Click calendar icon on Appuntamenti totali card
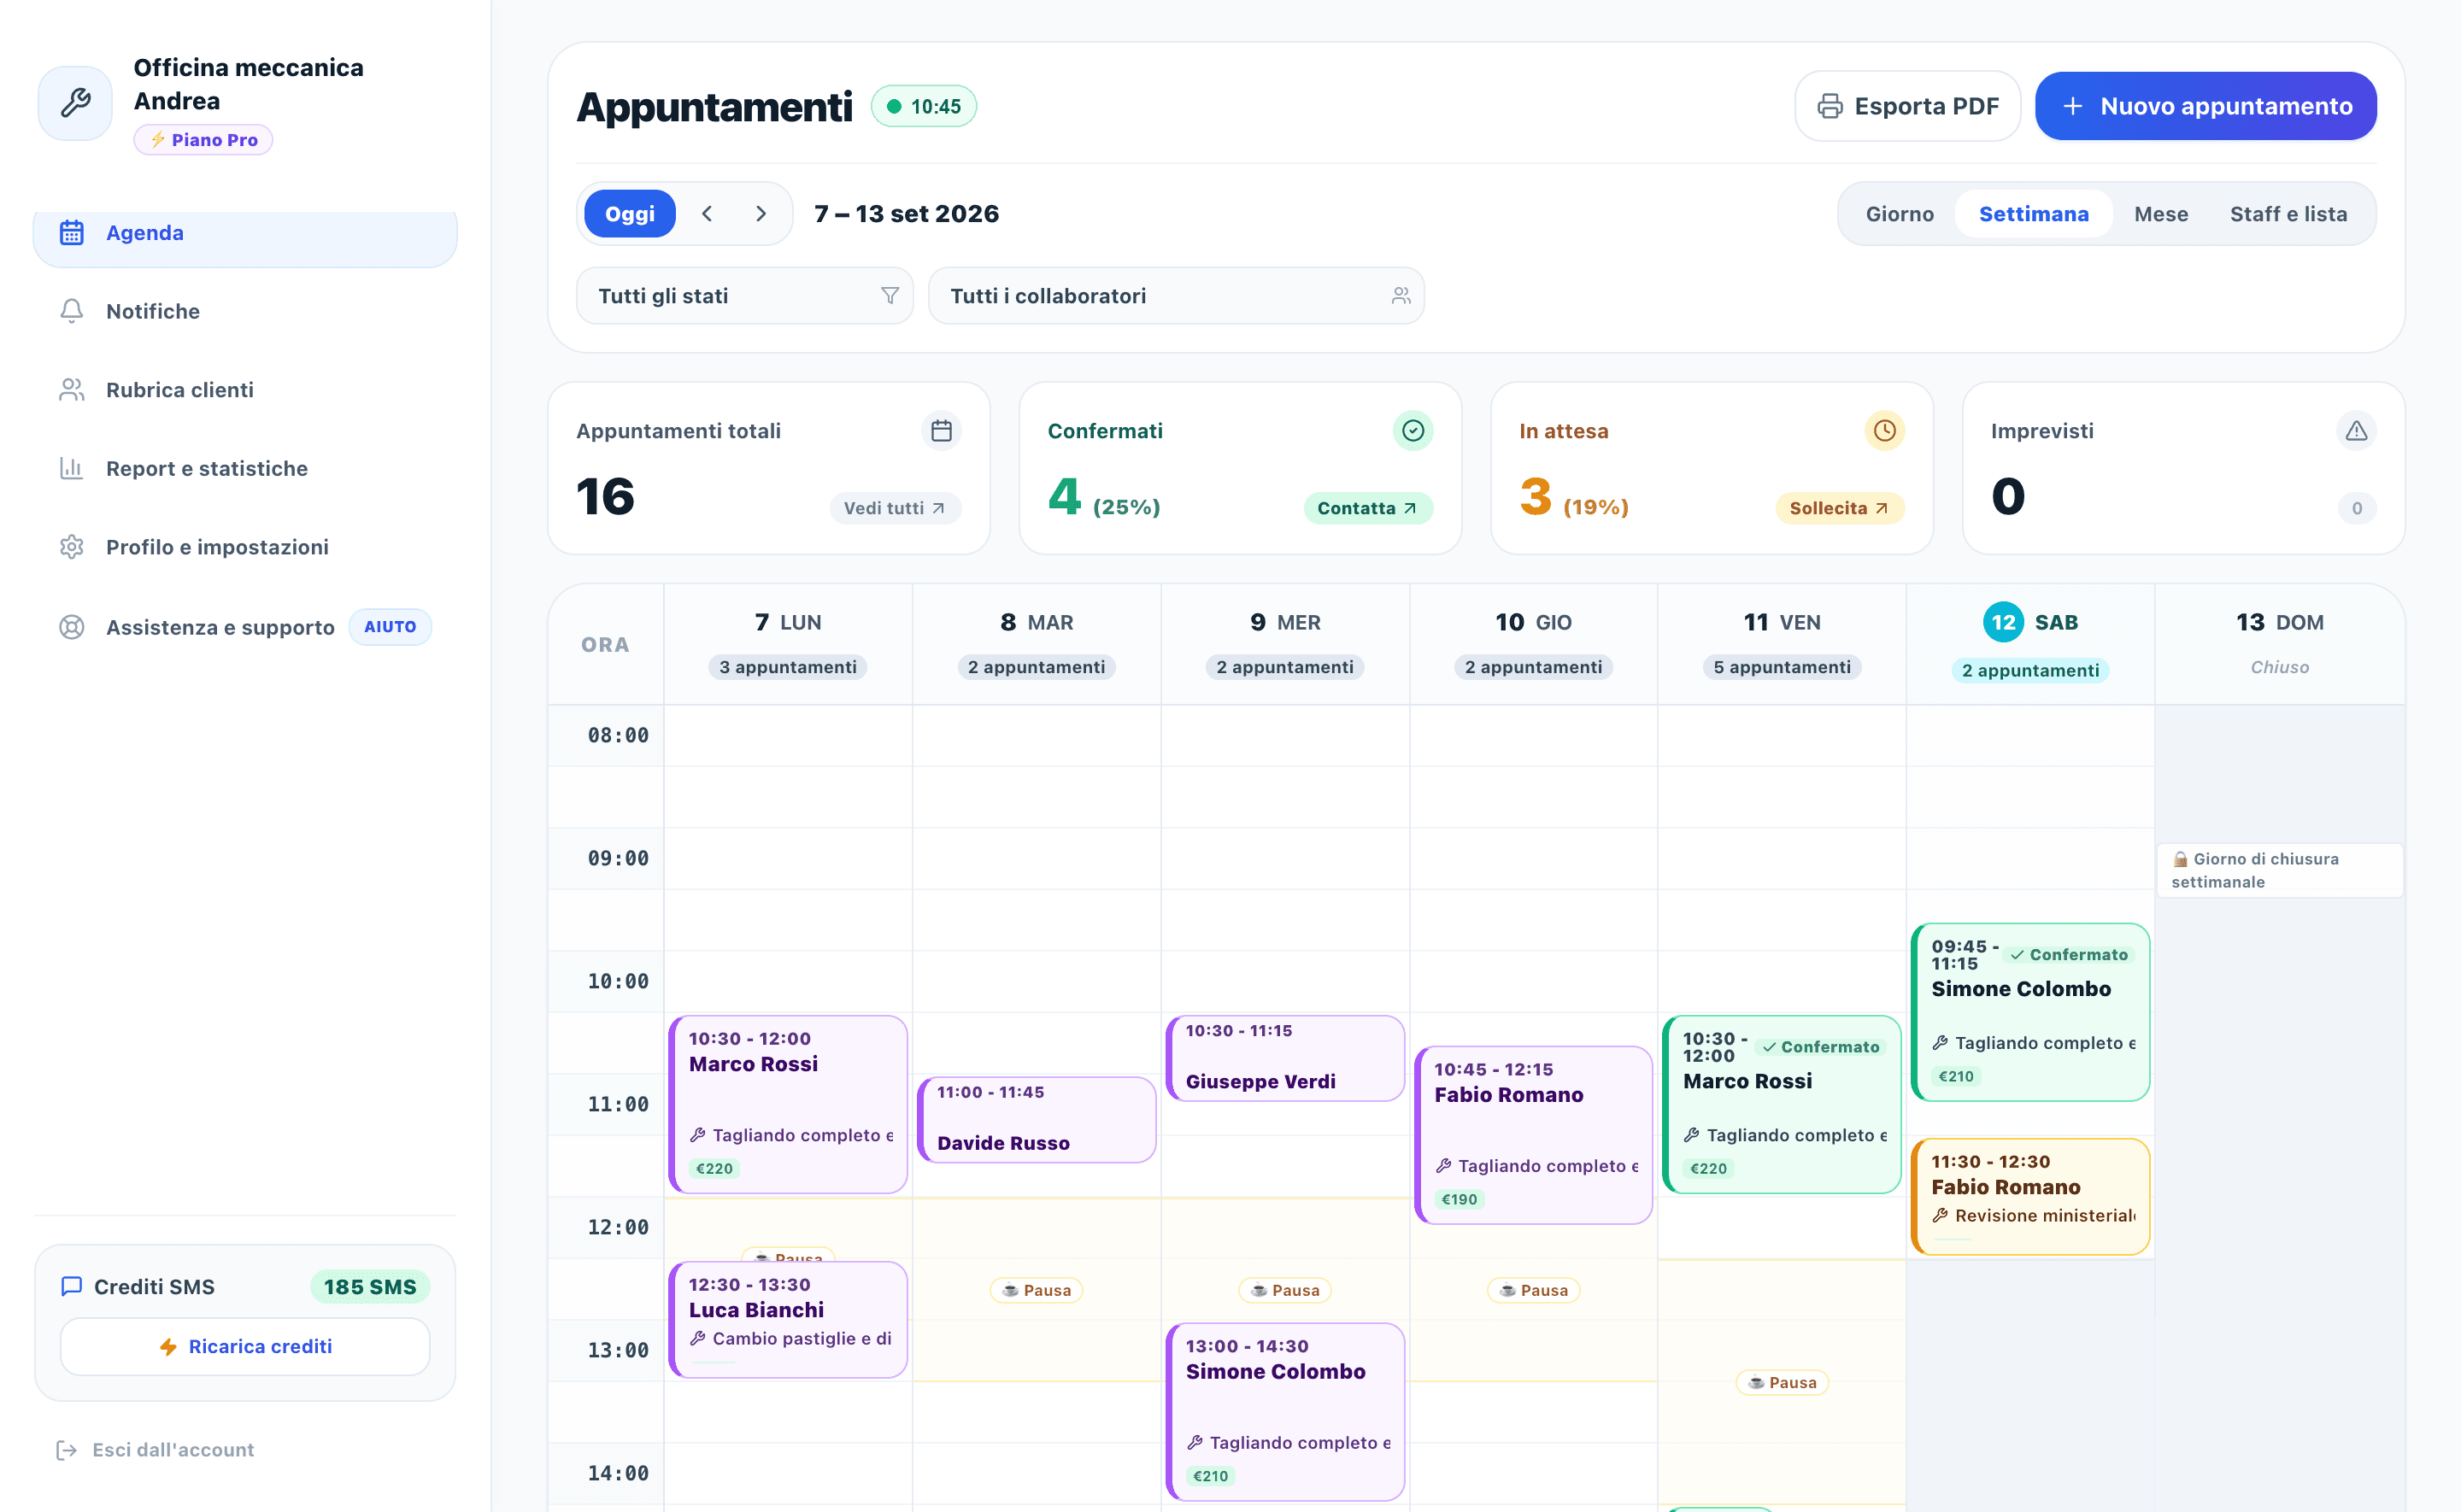 click(941, 431)
